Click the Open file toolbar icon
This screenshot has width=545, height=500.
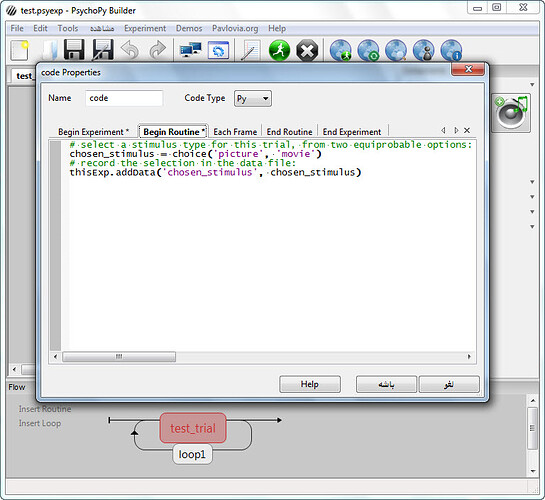point(50,50)
